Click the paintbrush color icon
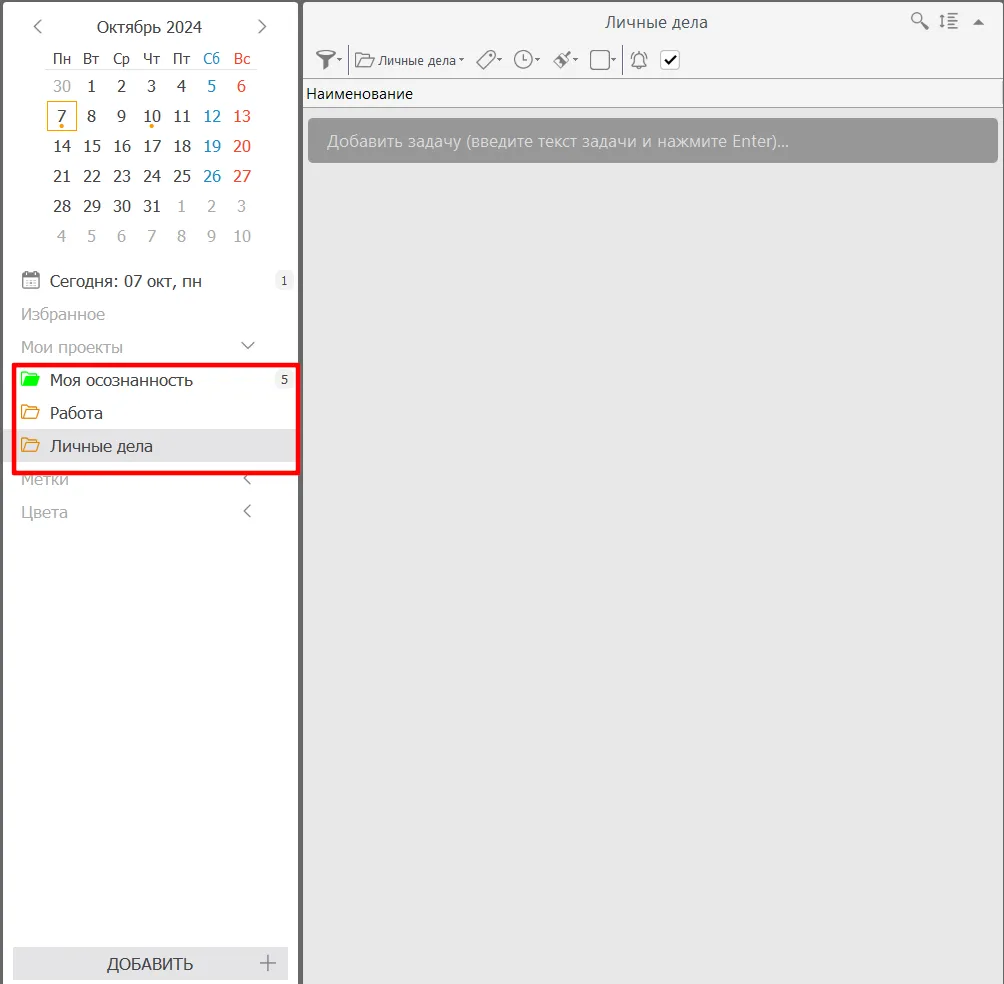The width and height of the screenshot is (1004, 984). click(x=564, y=60)
